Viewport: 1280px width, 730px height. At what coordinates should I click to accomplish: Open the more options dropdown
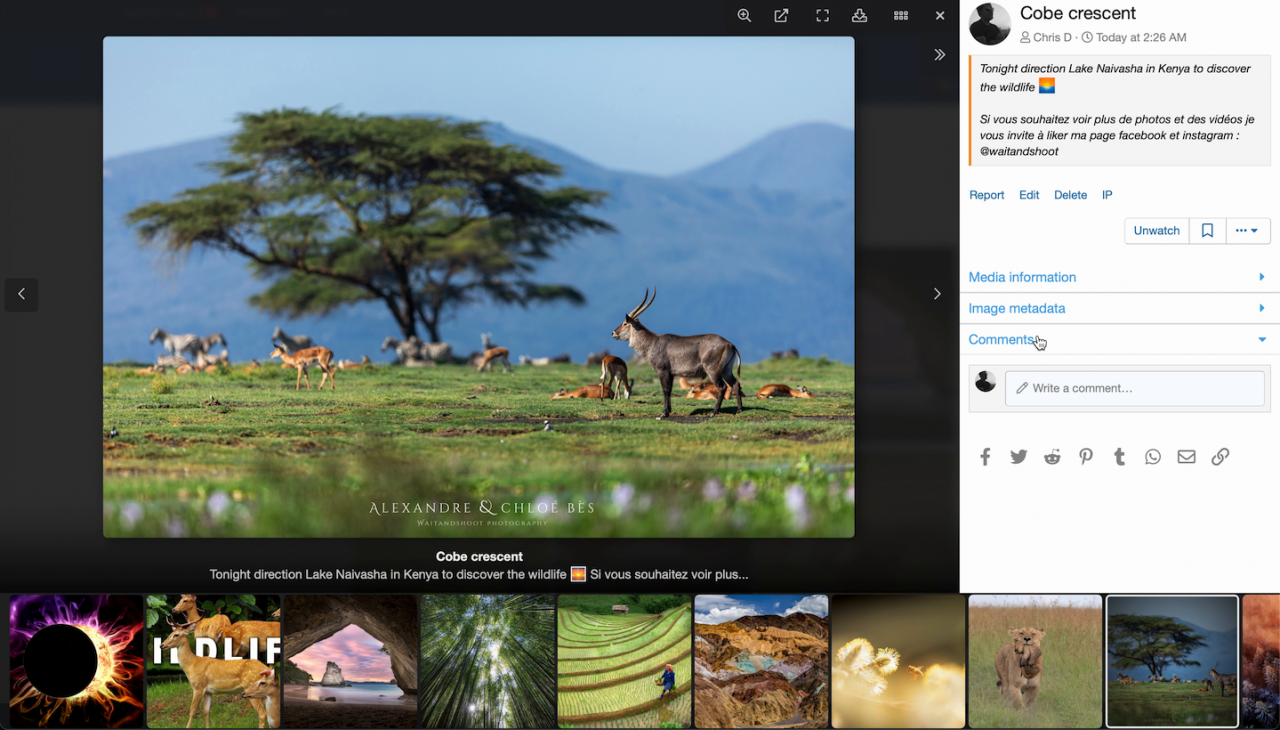tap(1247, 231)
